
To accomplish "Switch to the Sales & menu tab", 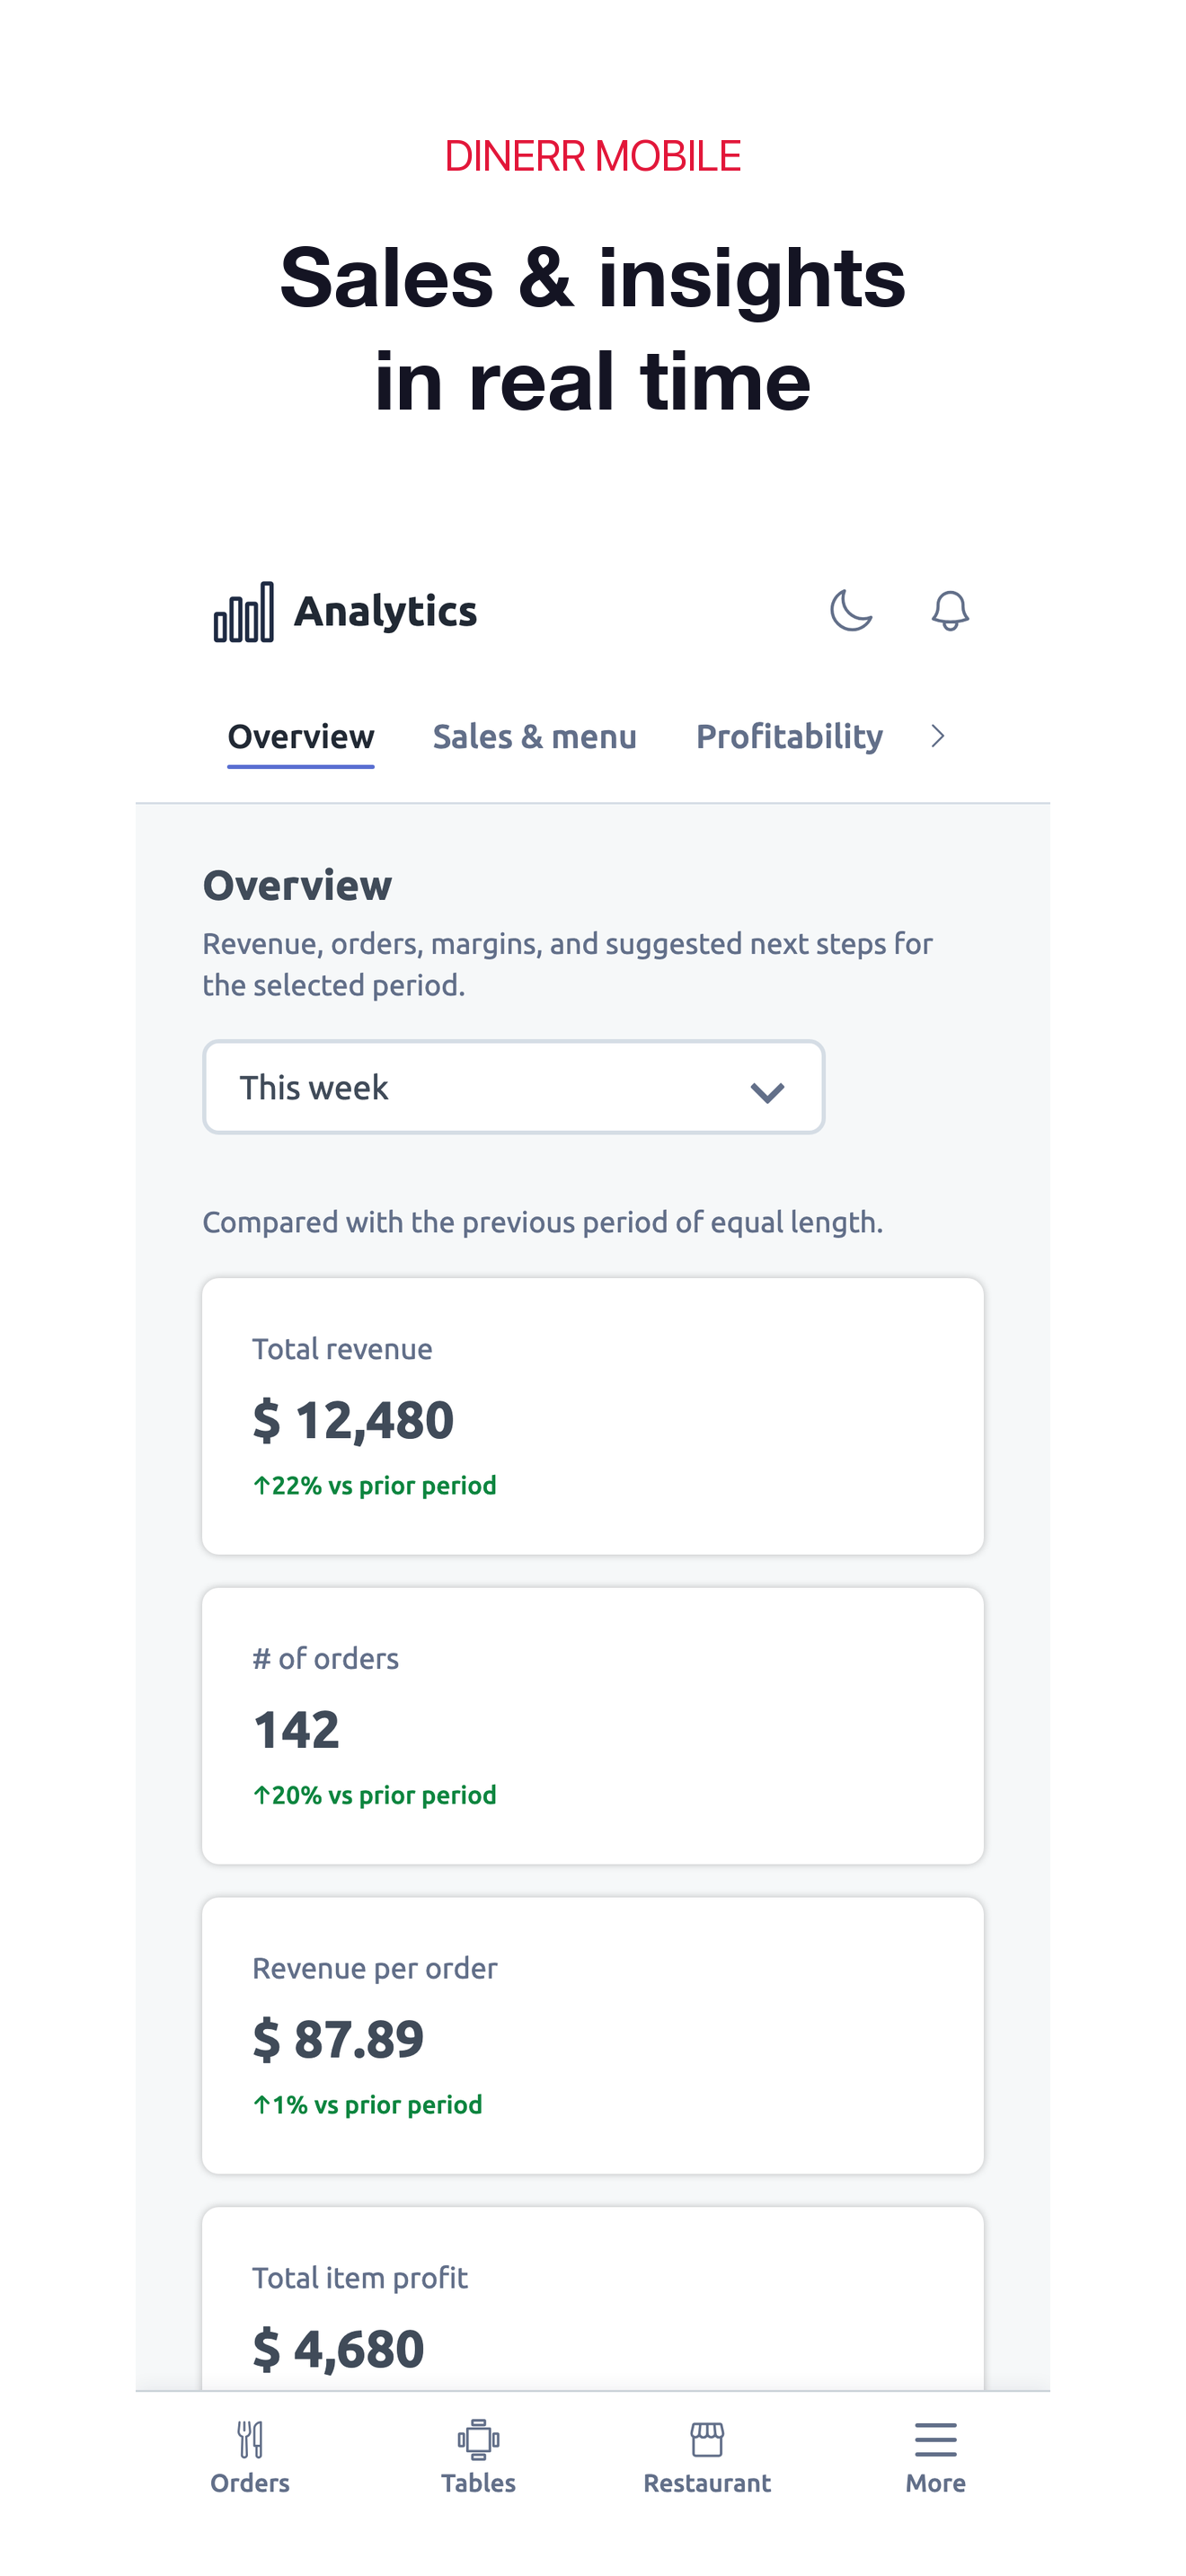I will tap(535, 737).
